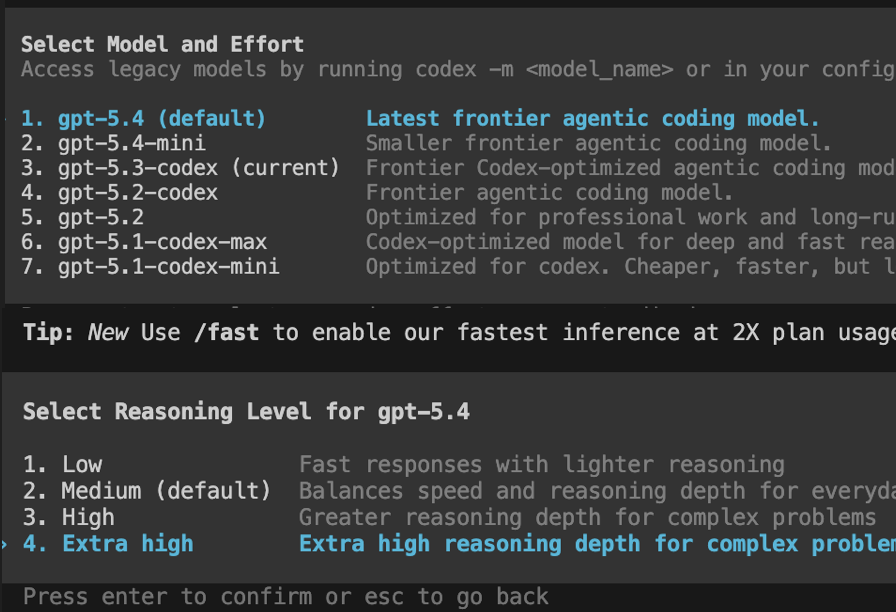Click the selection arrow beside Extra high

(4, 544)
